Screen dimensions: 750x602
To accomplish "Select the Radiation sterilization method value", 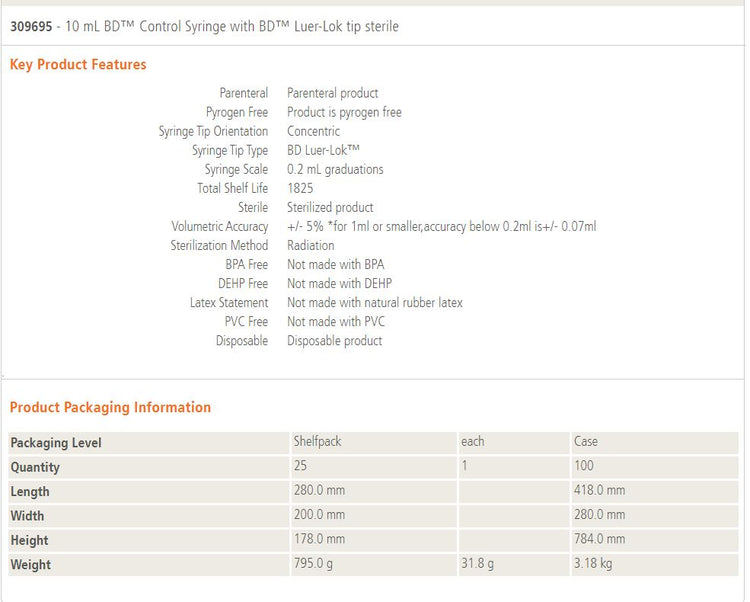I will [x=311, y=245].
